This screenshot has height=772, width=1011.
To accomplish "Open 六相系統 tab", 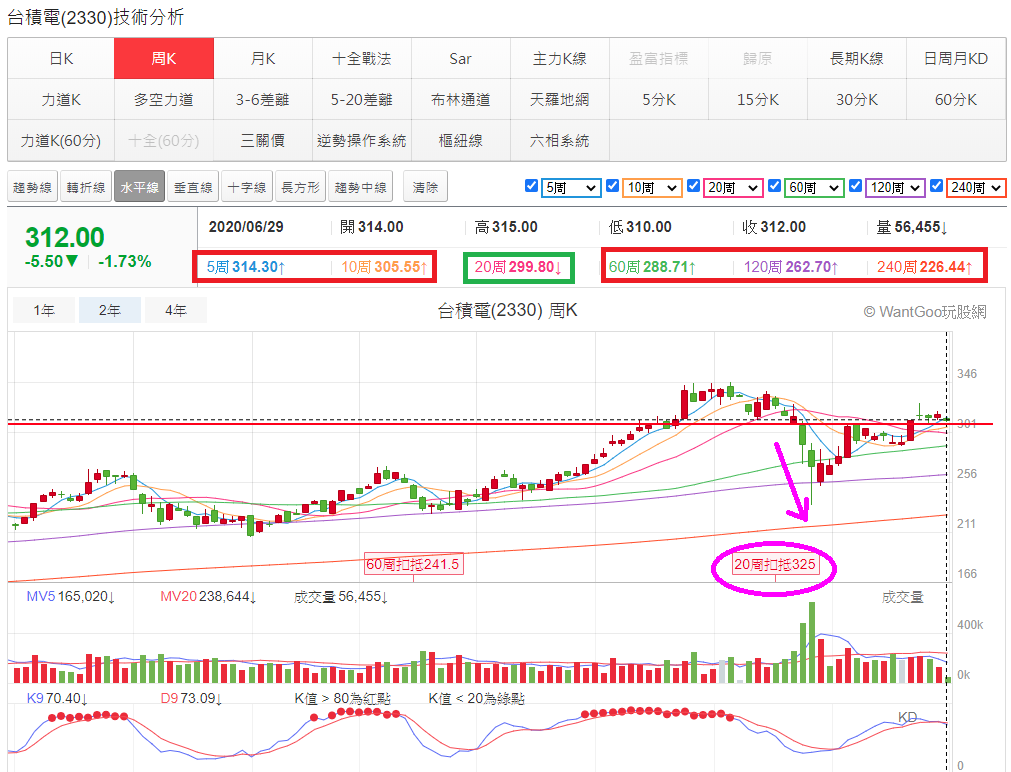I will 560,141.
